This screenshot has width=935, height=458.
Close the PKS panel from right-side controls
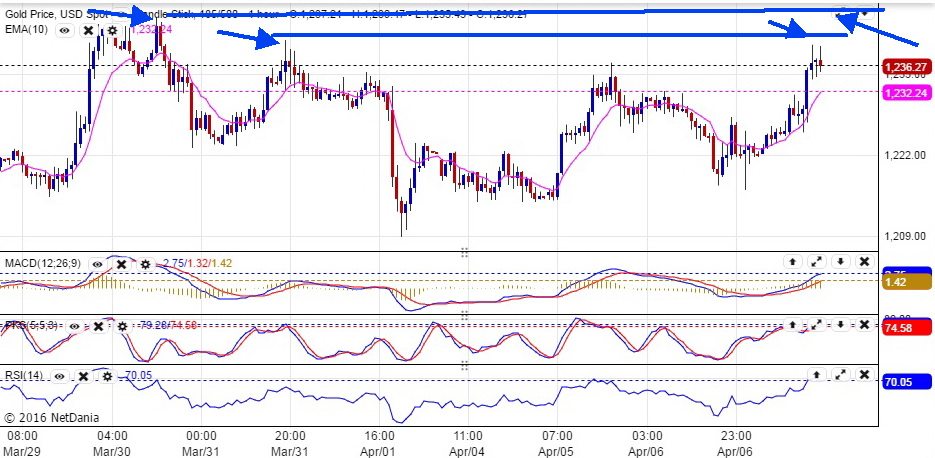click(x=864, y=324)
